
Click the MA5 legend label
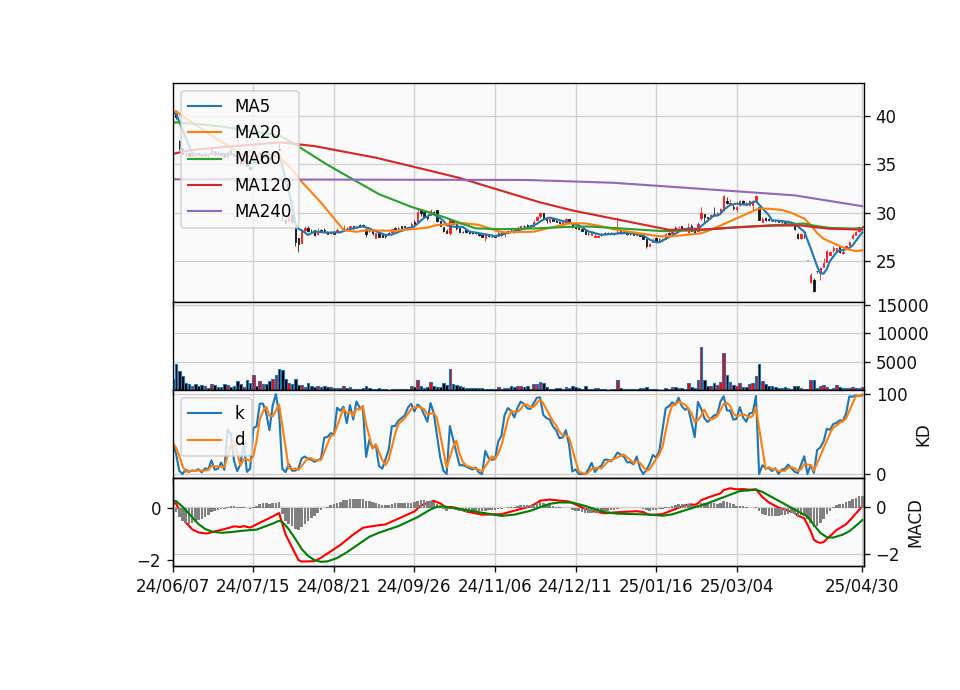(252, 106)
